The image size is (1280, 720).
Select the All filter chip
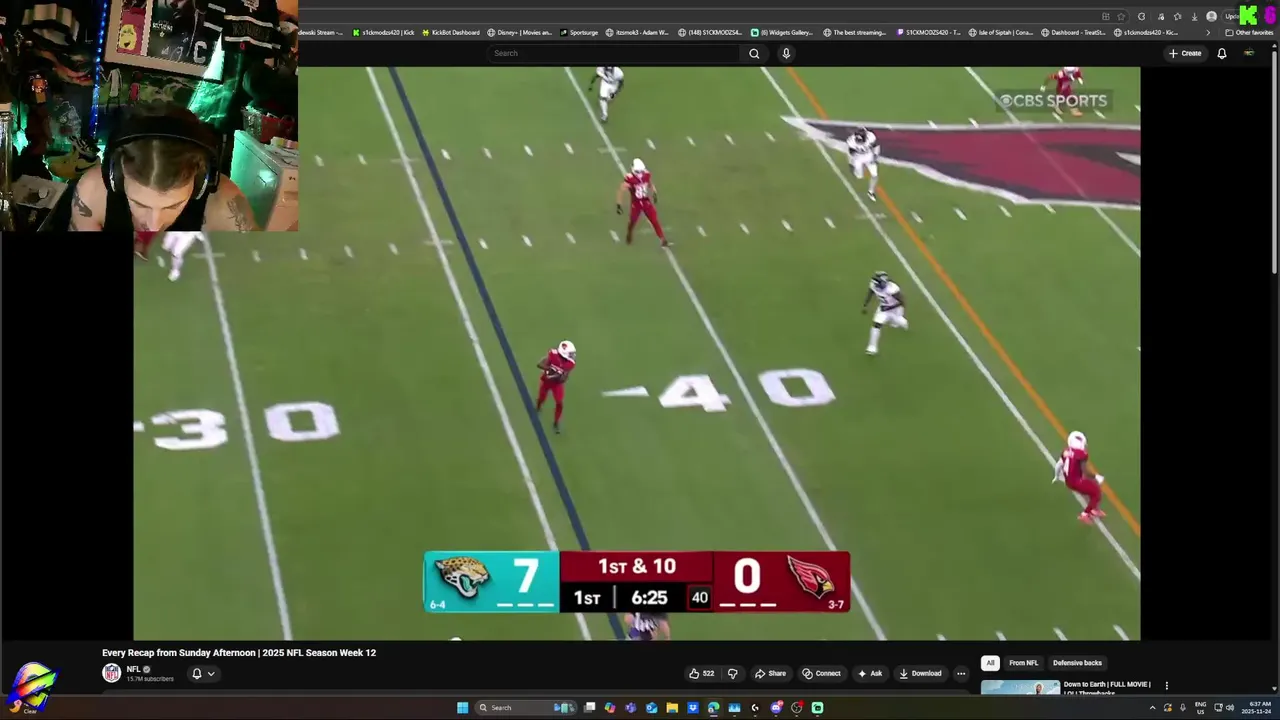pos(990,663)
